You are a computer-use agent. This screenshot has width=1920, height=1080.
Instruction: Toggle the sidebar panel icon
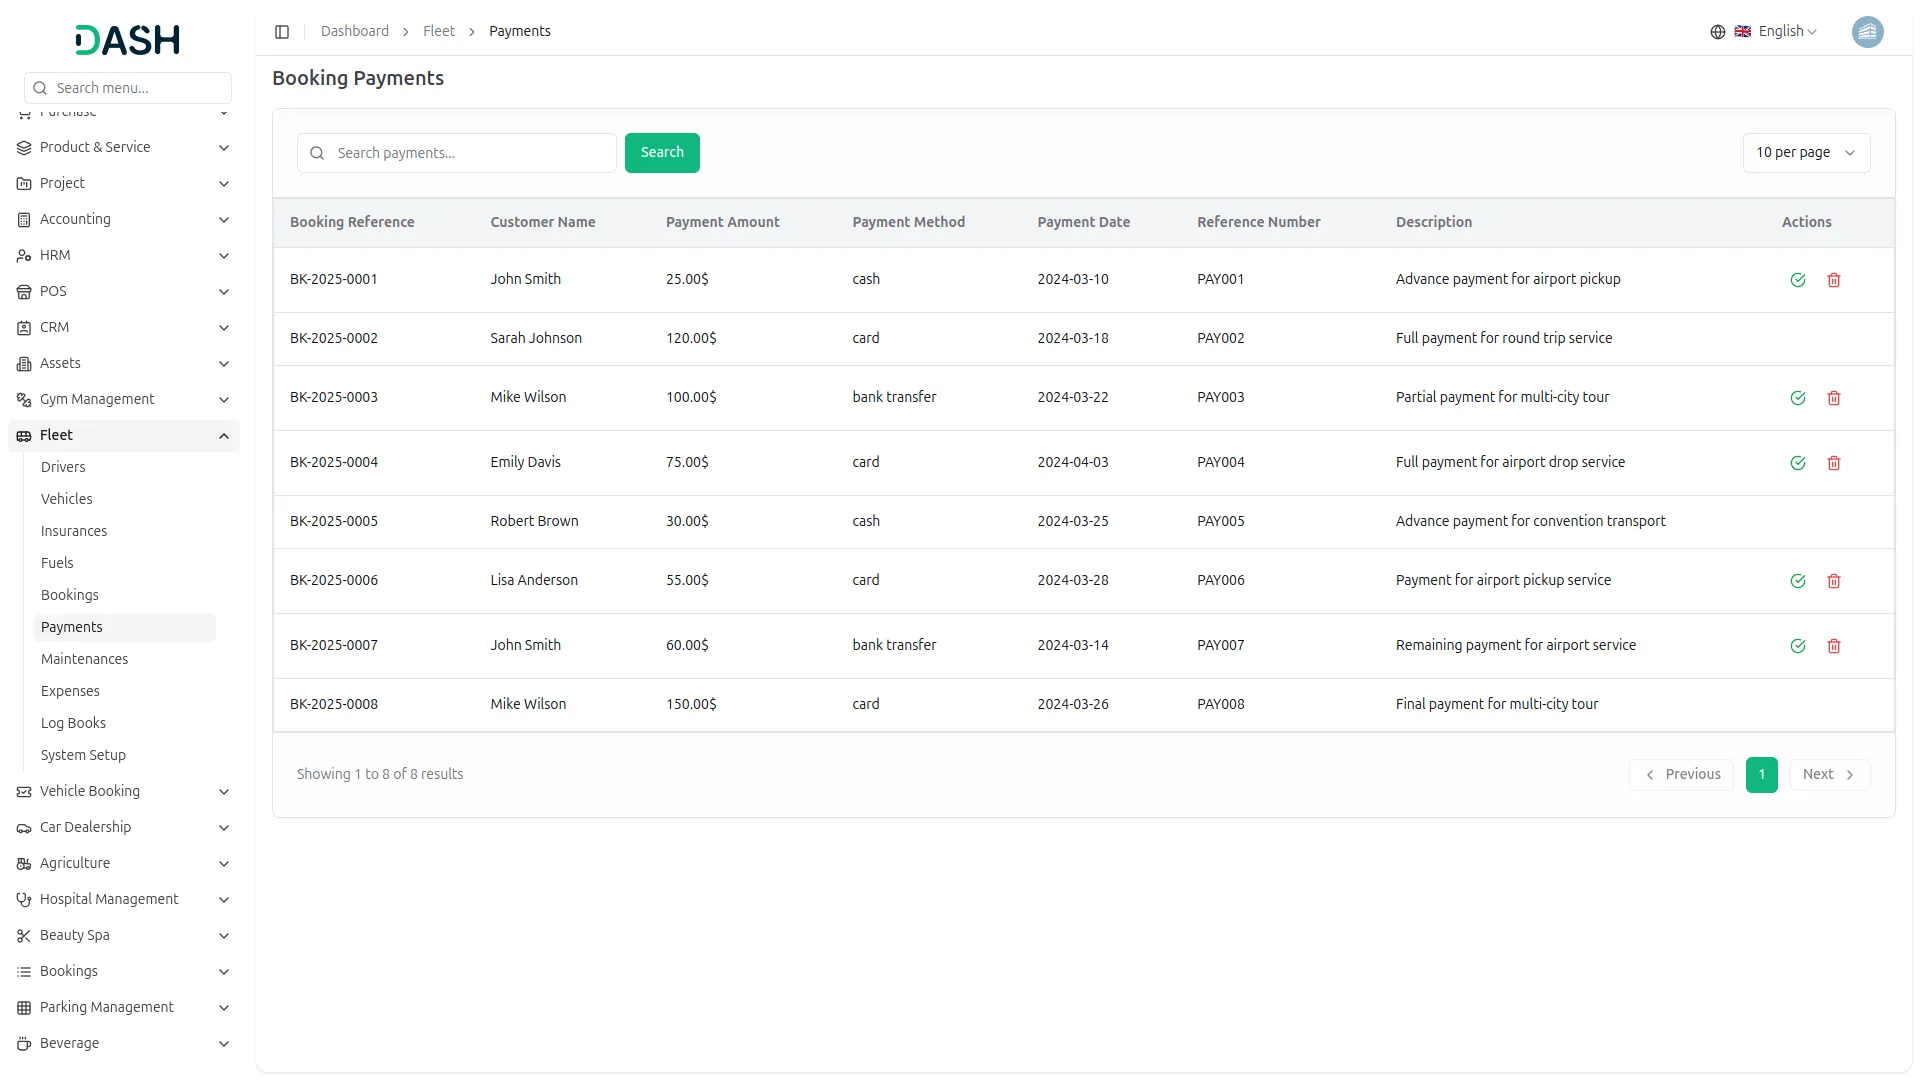pyautogui.click(x=282, y=32)
